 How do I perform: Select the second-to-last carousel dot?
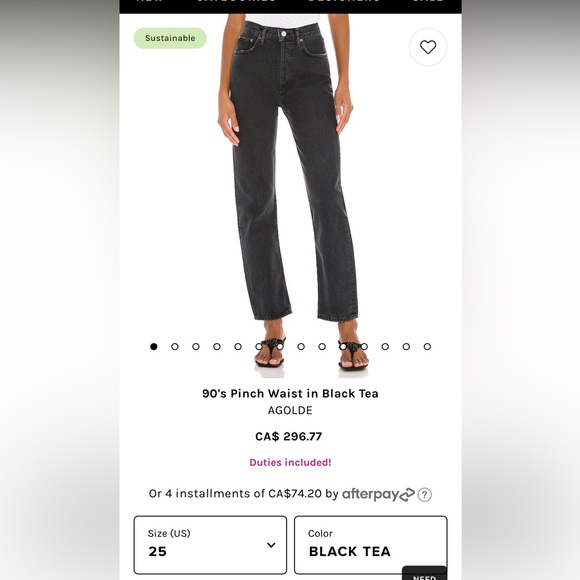click(406, 347)
